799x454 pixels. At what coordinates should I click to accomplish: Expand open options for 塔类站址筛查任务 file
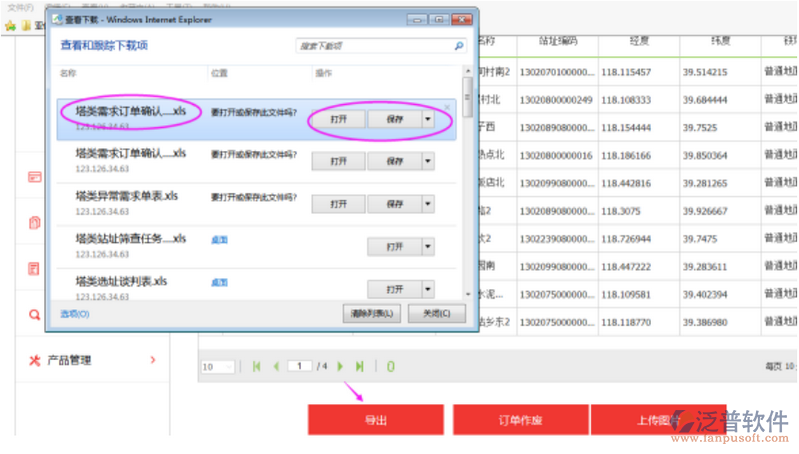coord(429,247)
